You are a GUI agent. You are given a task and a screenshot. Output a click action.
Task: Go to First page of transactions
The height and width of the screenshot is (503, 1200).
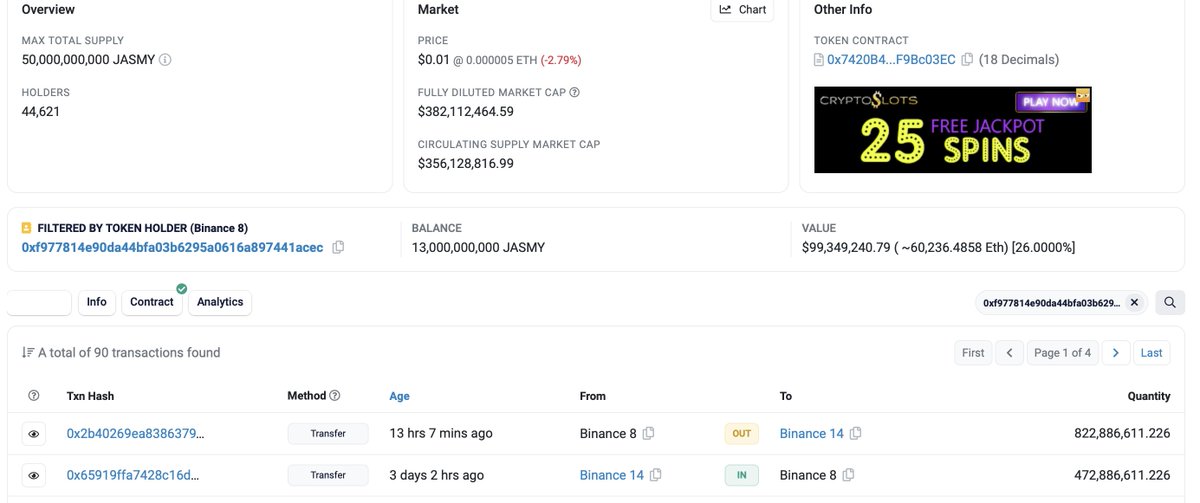click(973, 353)
